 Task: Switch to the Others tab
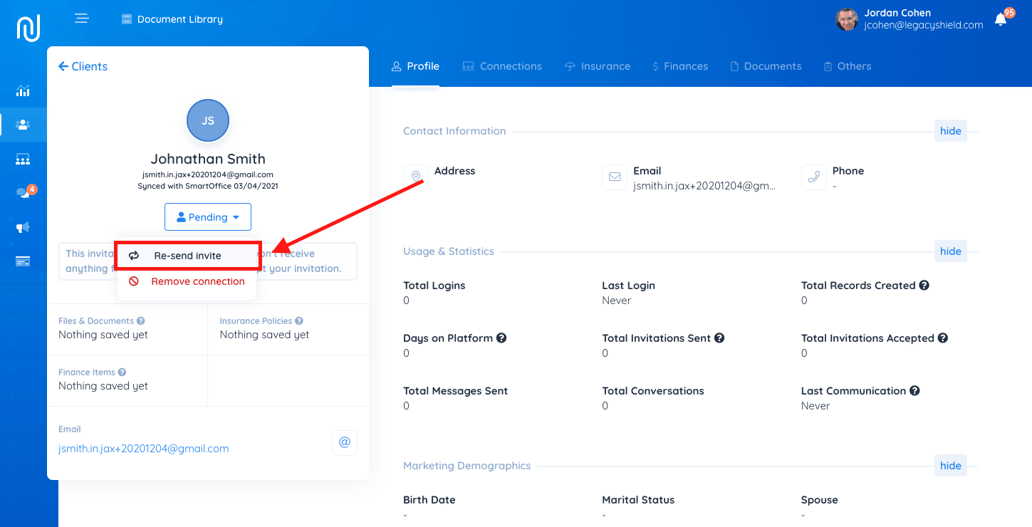point(847,66)
